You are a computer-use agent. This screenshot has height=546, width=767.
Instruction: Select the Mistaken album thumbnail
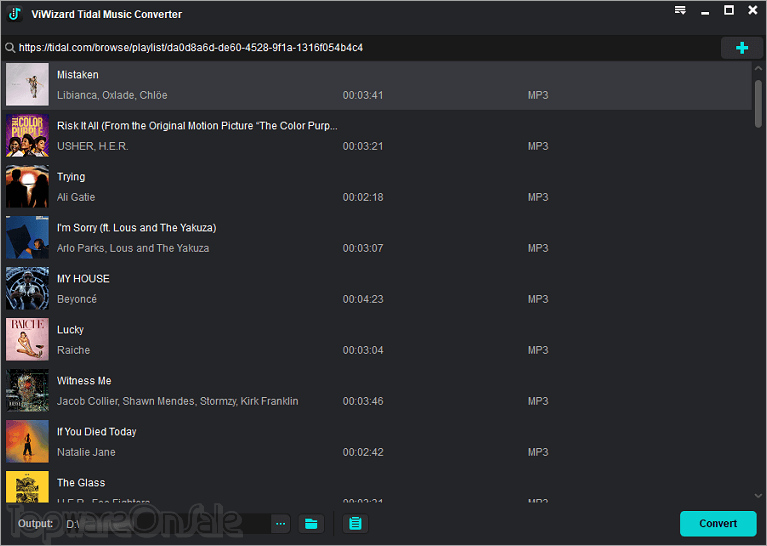tap(27, 84)
